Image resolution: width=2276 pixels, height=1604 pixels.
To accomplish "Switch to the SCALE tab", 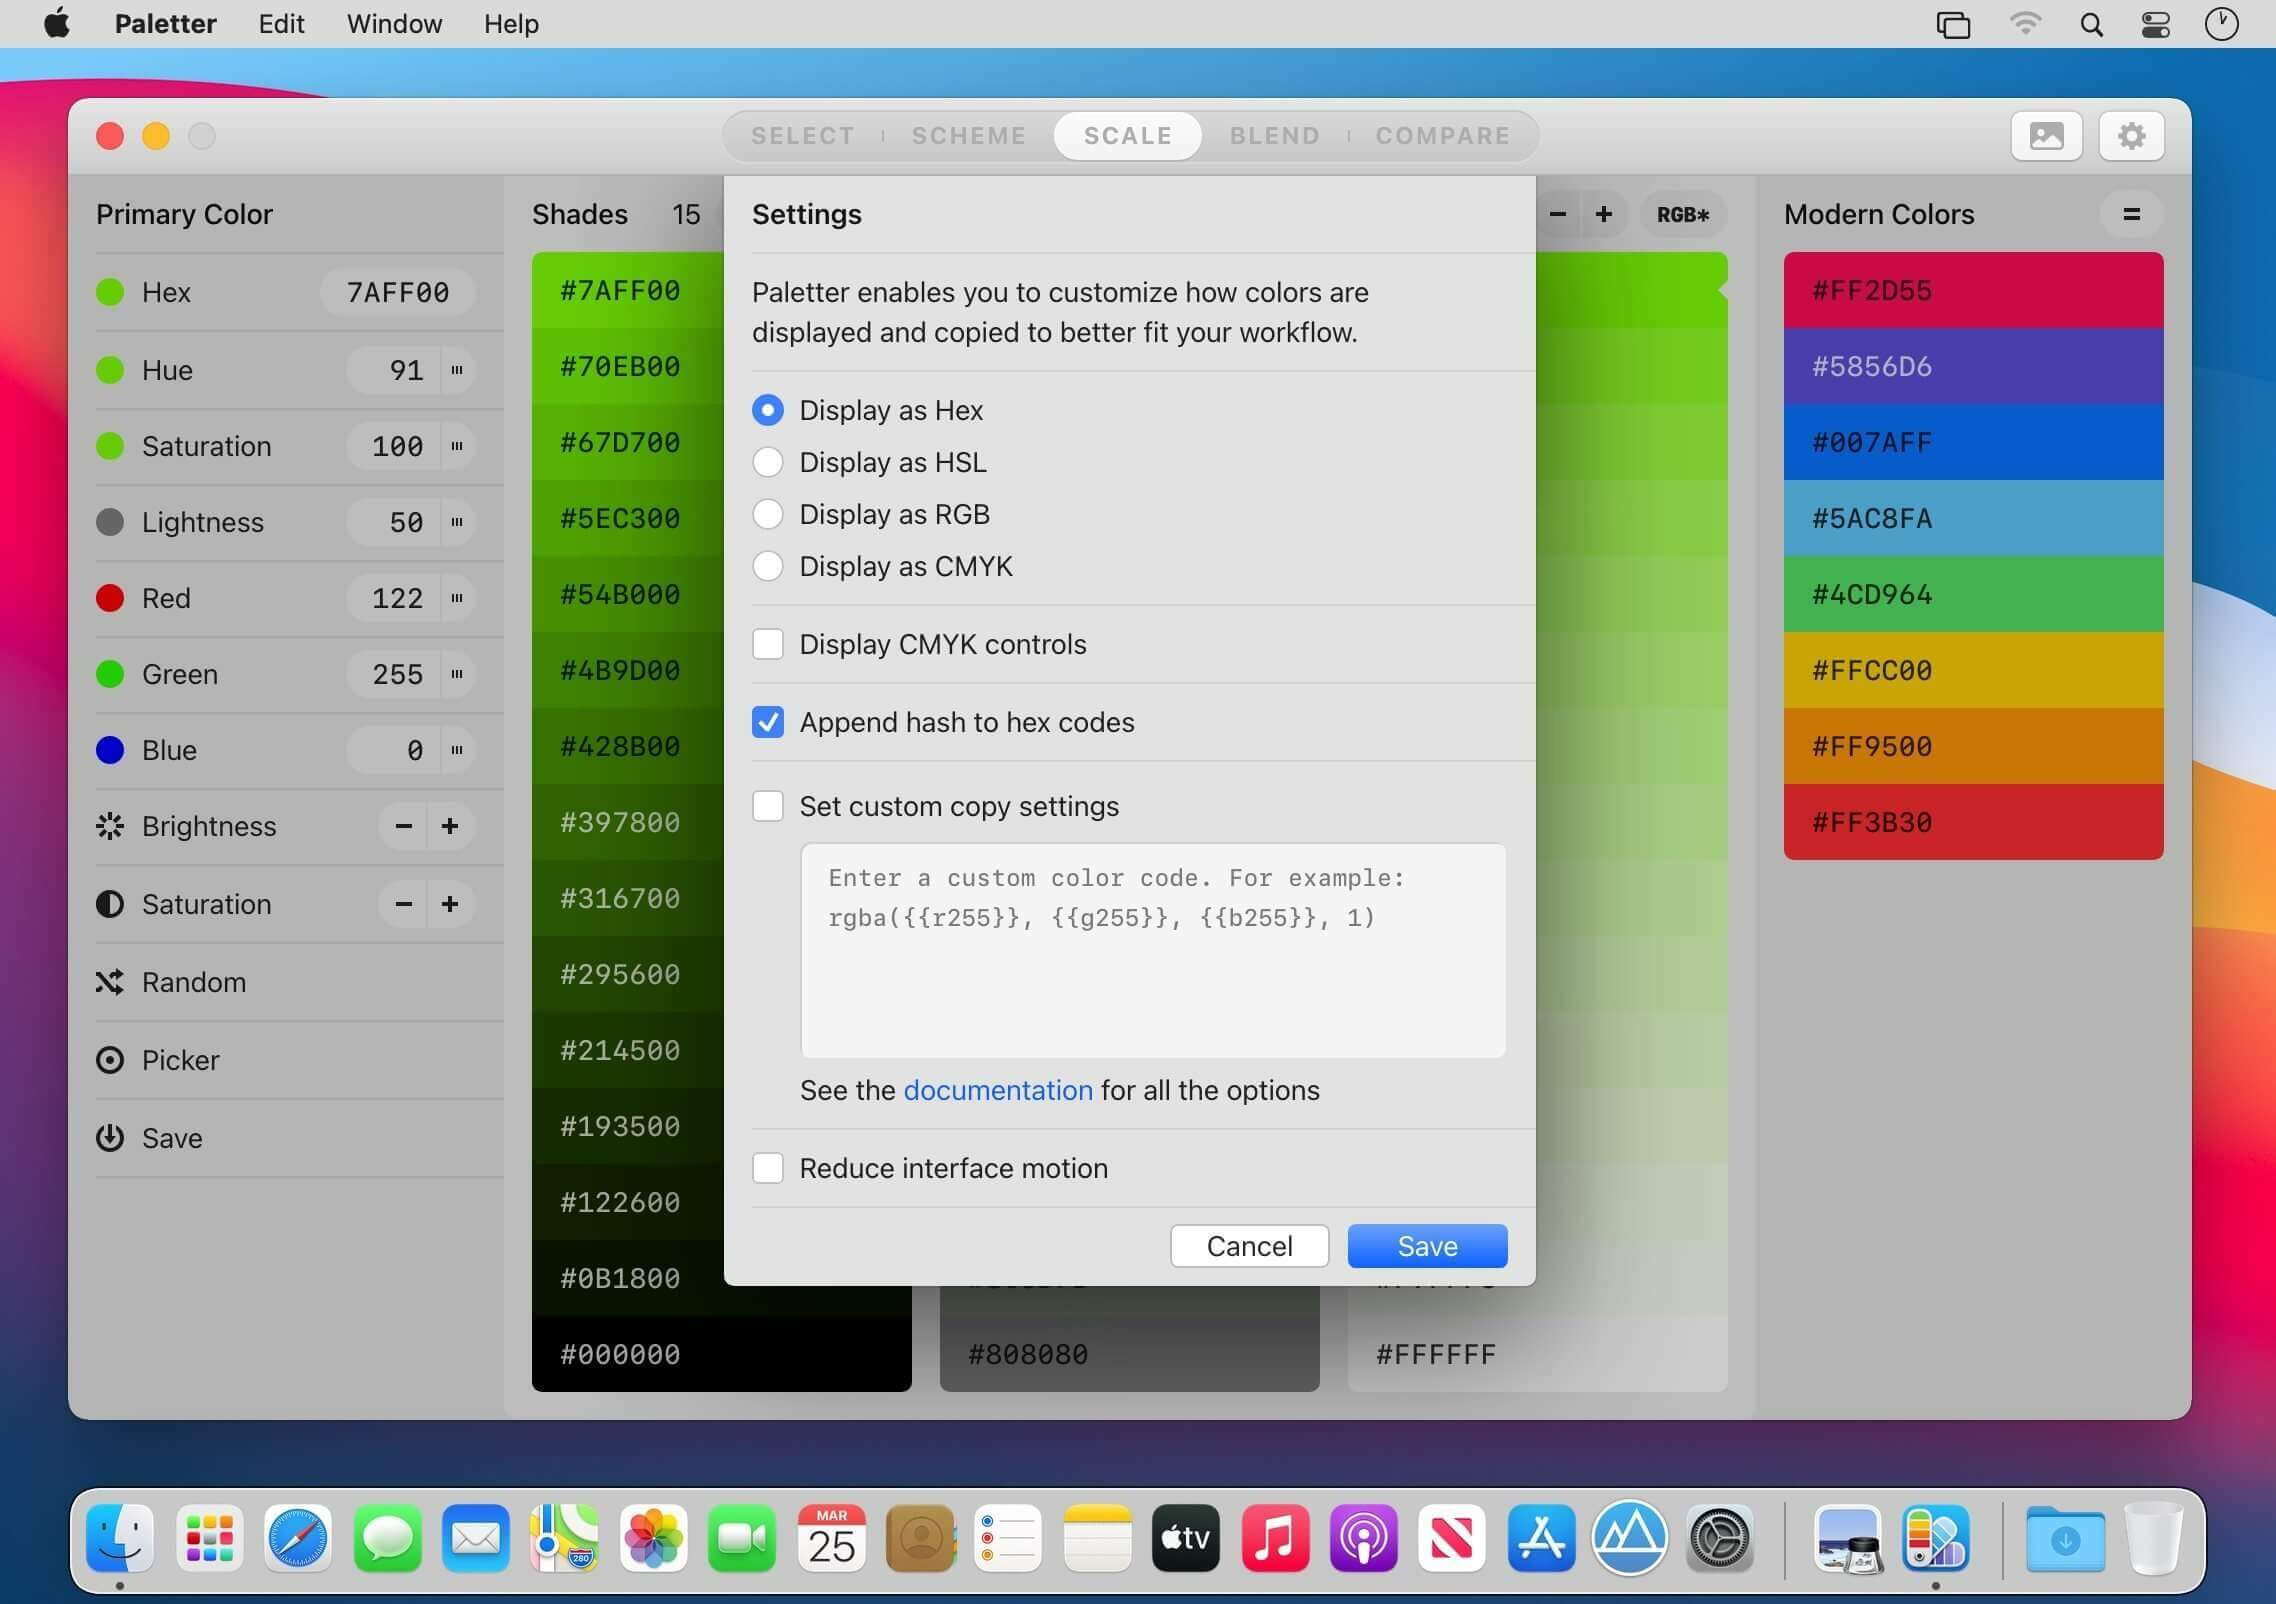I will pos(1128,136).
